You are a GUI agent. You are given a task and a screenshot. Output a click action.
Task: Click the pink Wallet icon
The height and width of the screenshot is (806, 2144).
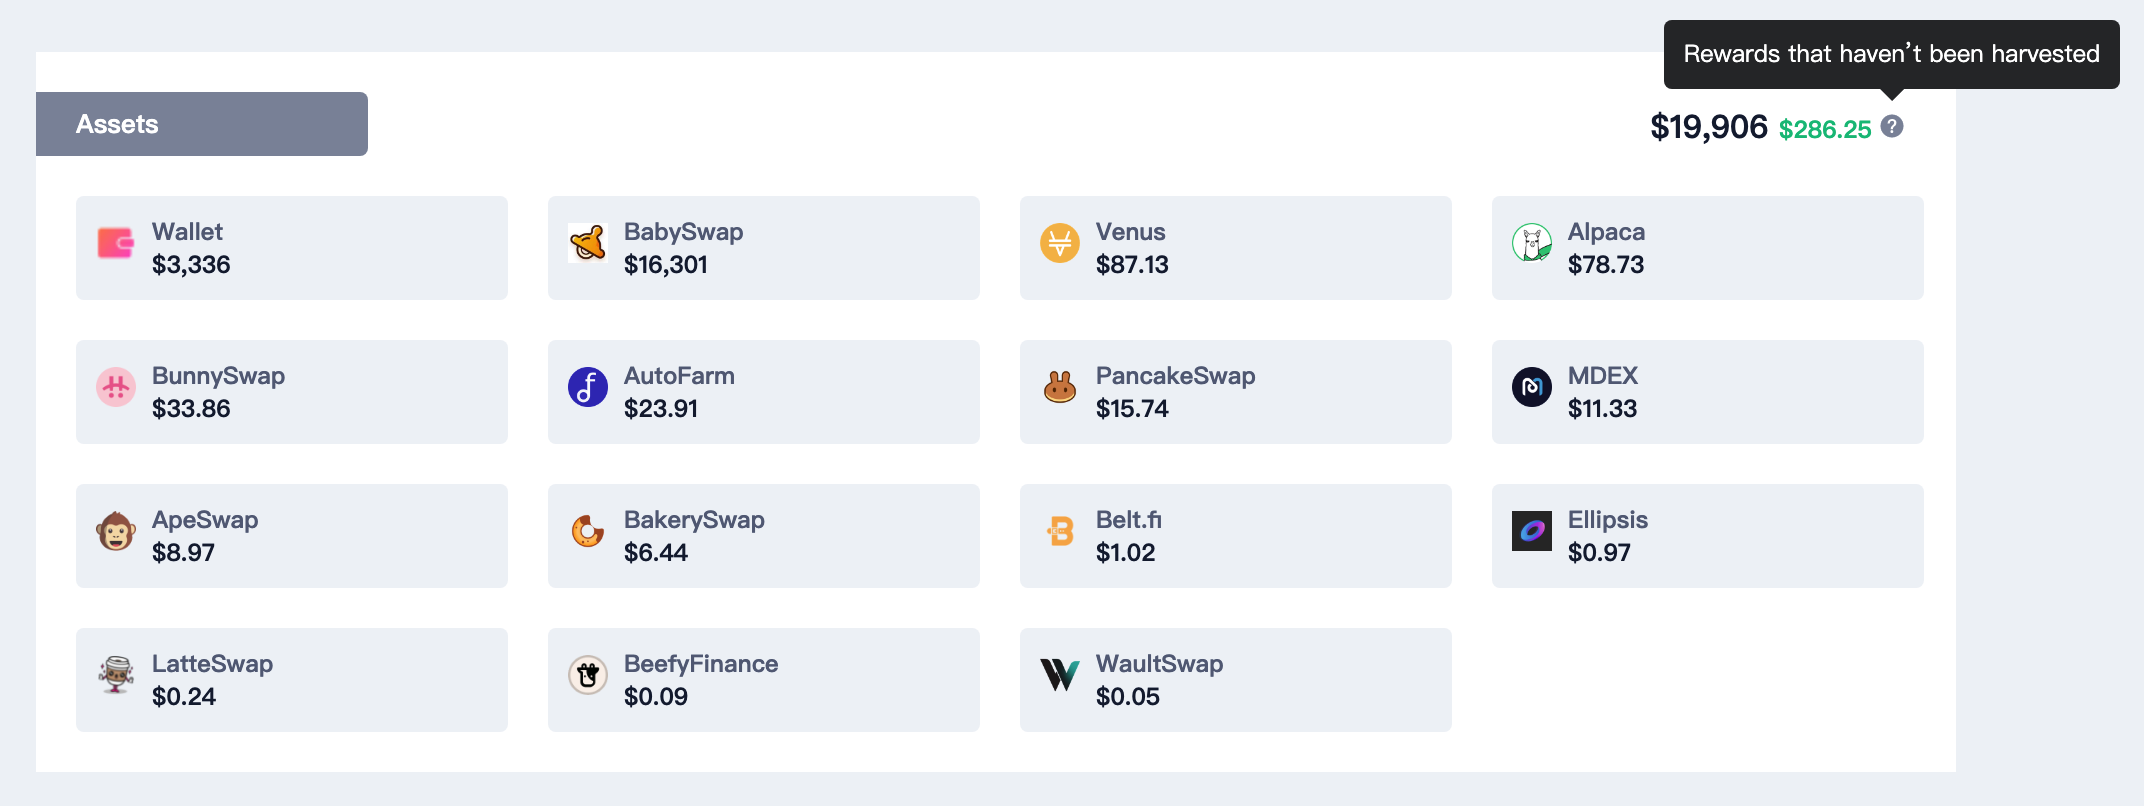coord(116,243)
